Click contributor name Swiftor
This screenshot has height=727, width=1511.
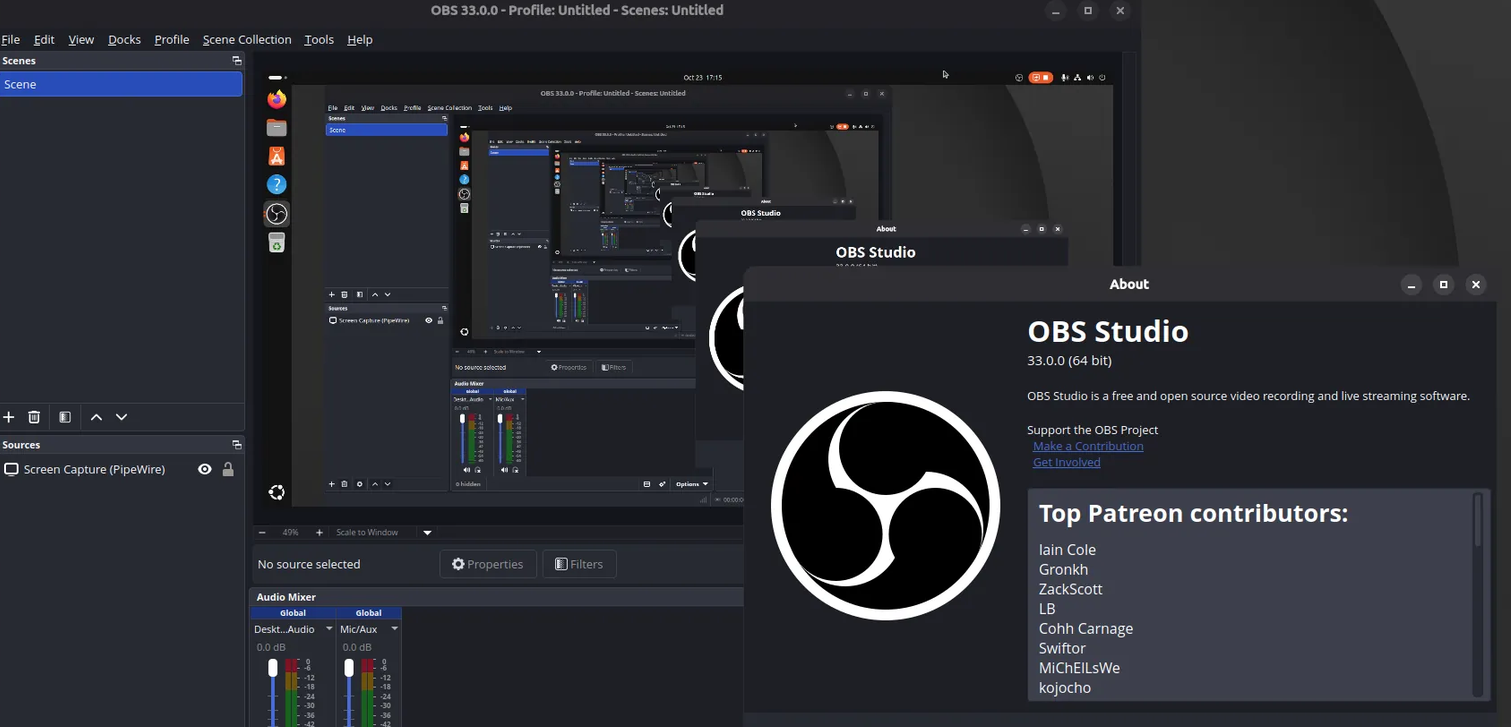[x=1062, y=648]
